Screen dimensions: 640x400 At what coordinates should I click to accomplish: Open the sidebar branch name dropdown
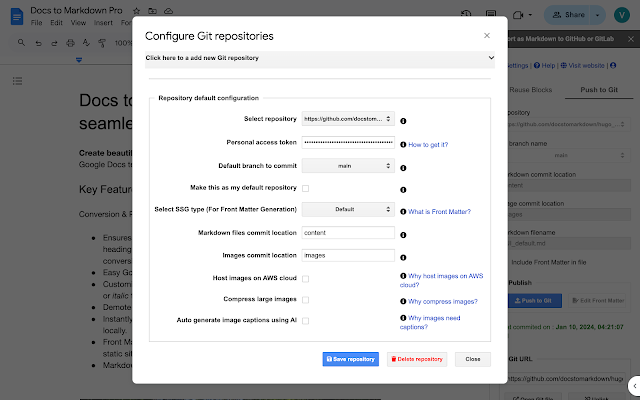tap(568, 156)
